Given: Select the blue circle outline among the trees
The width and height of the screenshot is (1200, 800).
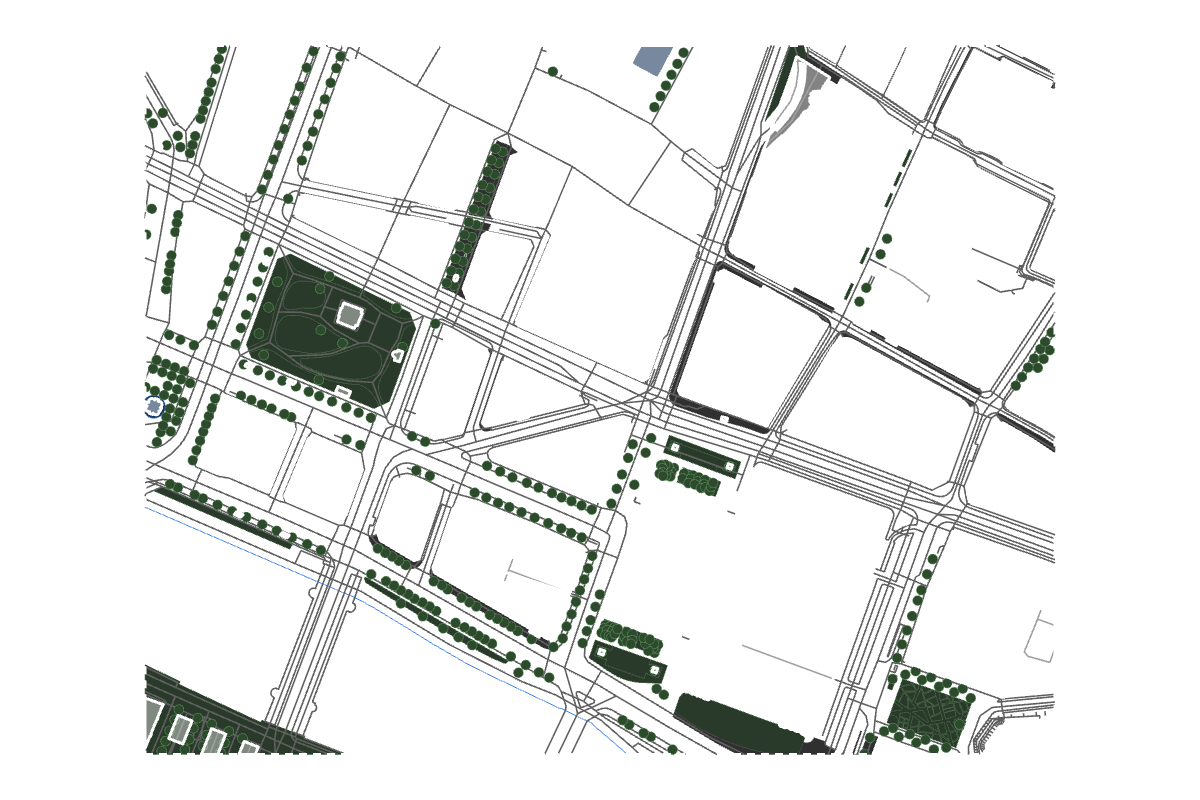Looking at the screenshot, I should click(x=153, y=406).
